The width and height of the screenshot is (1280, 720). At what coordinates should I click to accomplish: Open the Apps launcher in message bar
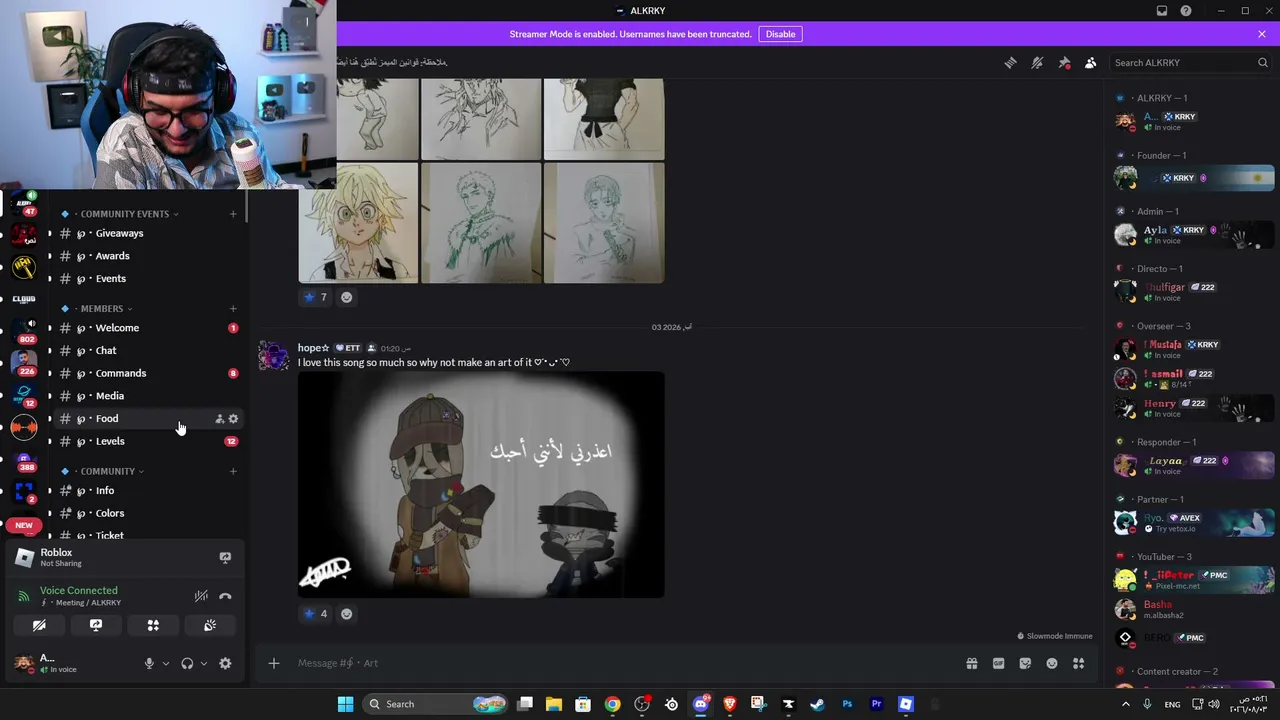1079,663
